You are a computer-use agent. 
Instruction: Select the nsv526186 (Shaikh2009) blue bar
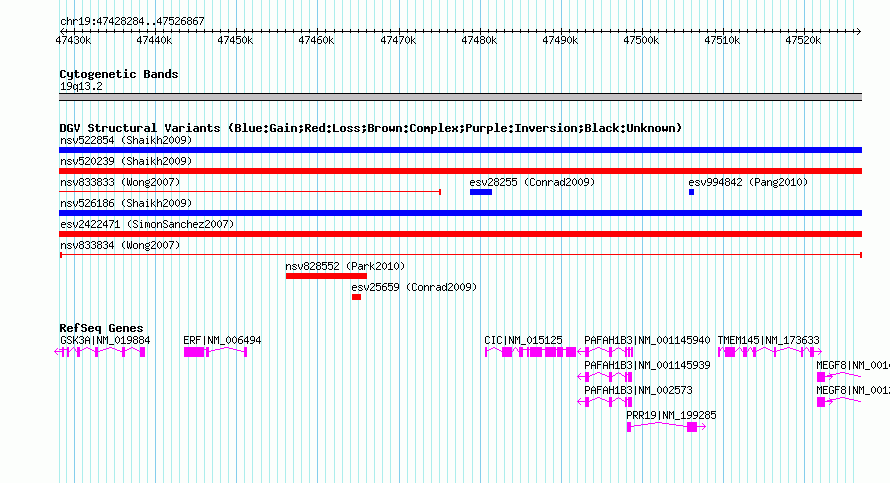tap(460, 213)
